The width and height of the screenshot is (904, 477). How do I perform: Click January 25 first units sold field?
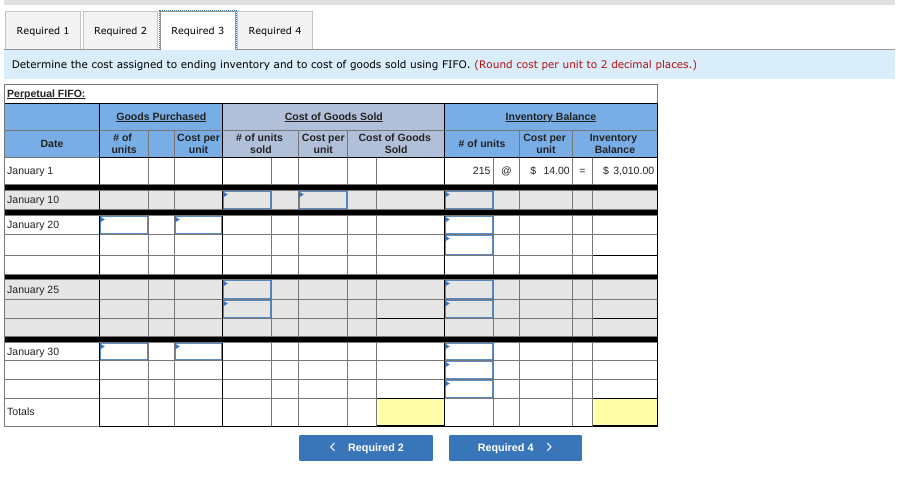point(247,290)
